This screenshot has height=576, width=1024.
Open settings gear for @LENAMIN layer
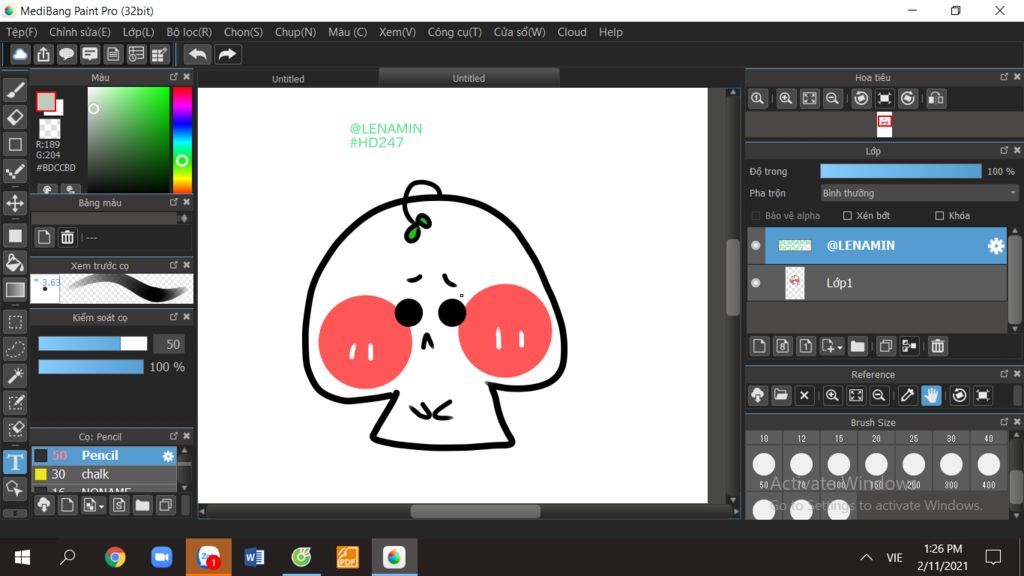(x=995, y=246)
